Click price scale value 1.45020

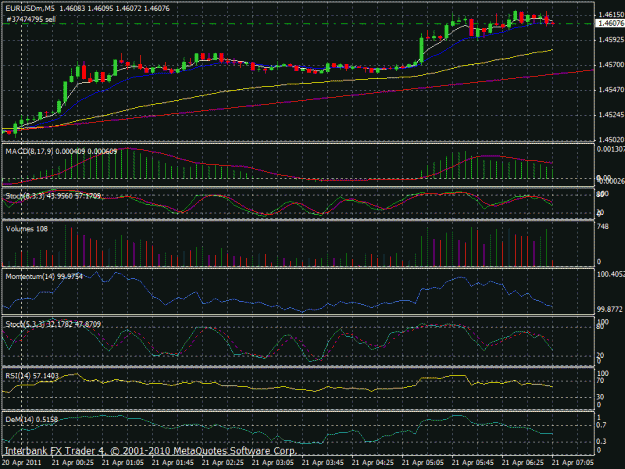pyautogui.click(x=611, y=139)
